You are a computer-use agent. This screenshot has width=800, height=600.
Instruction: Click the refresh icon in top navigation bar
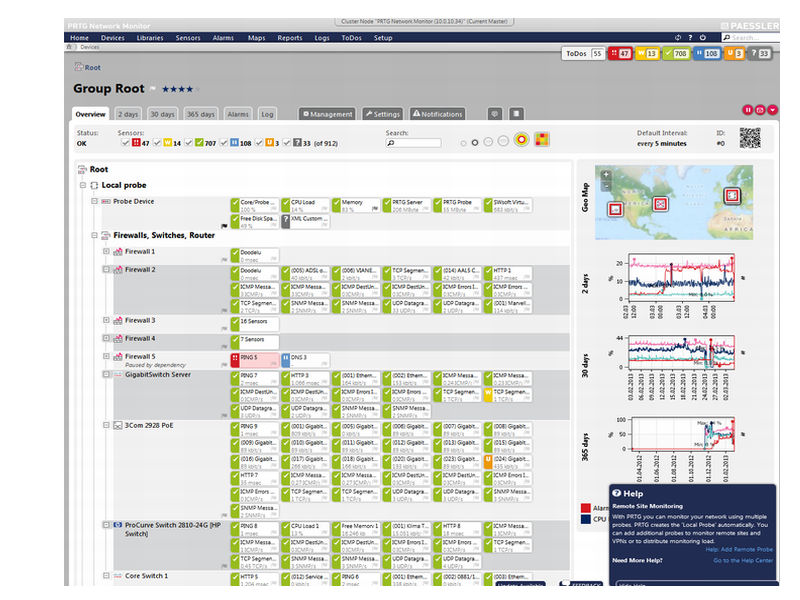click(x=678, y=38)
